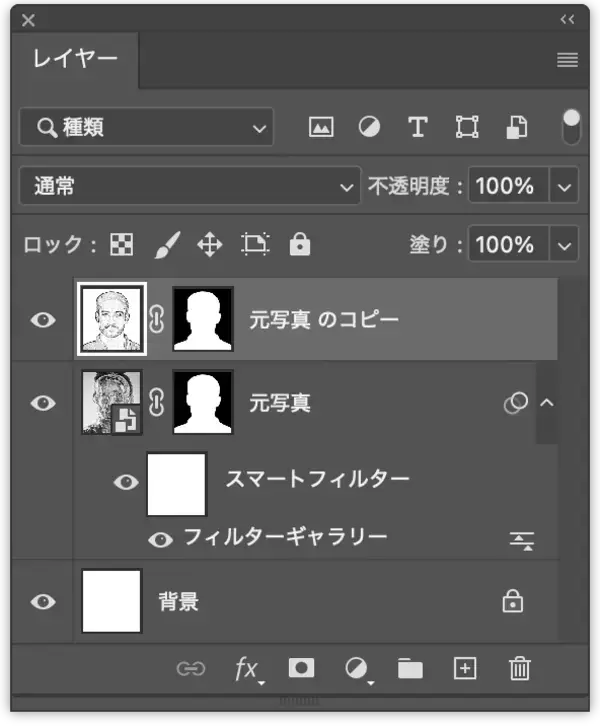Hide the 元写真 layer
The width and height of the screenshot is (600, 726).
pyautogui.click(x=43, y=403)
